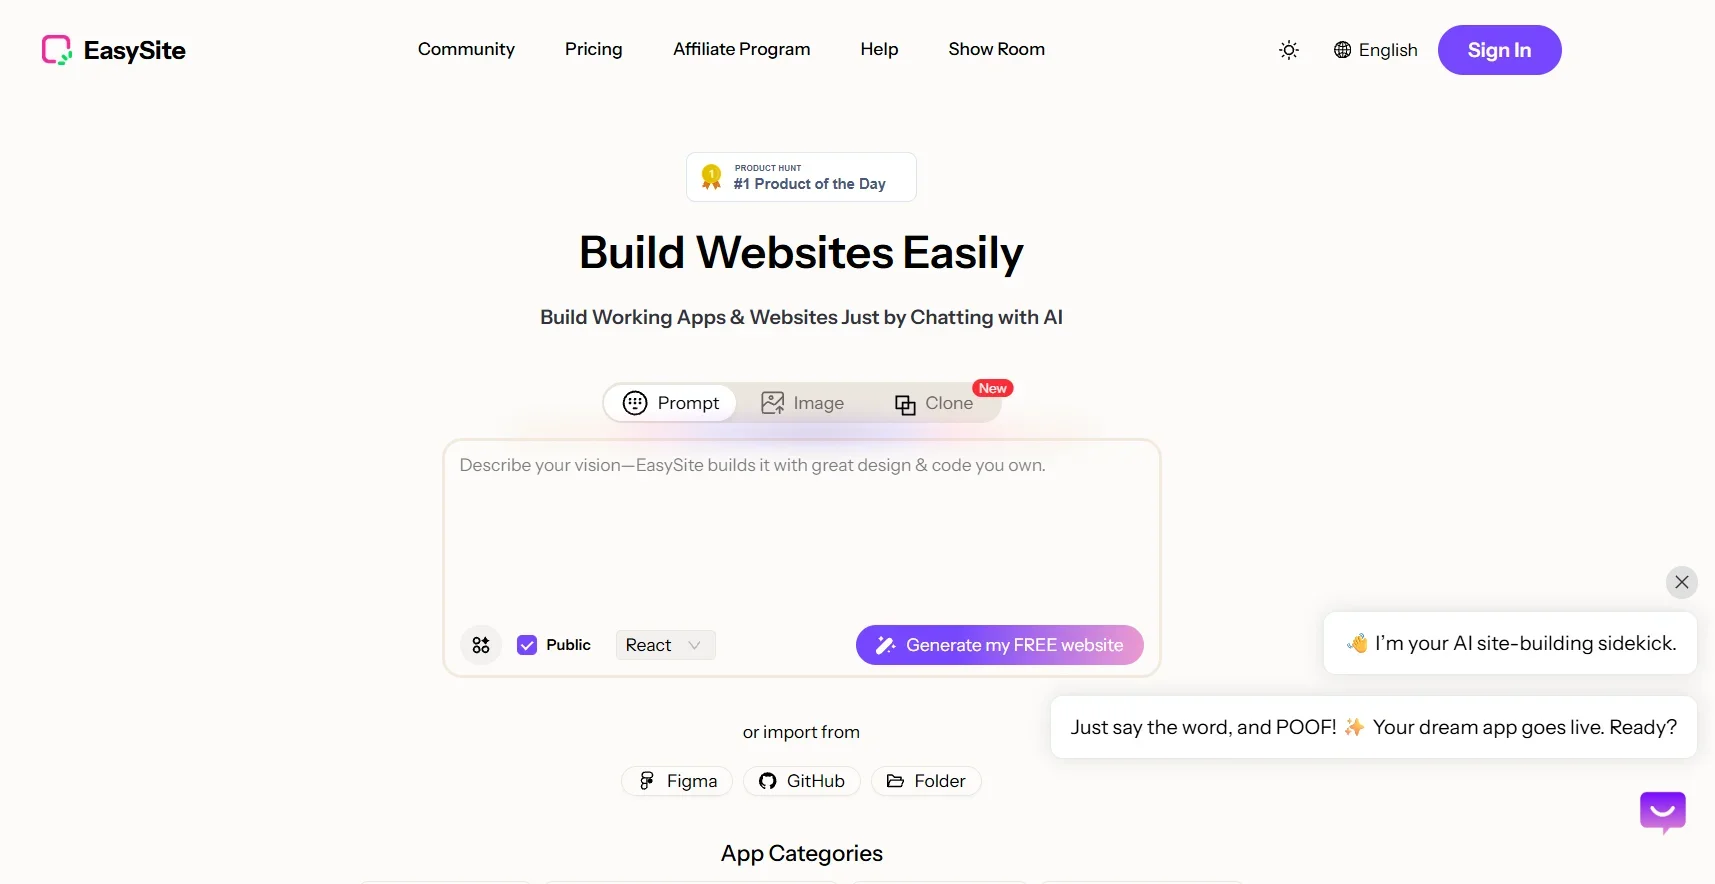Open the Pricing menu item

(593, 49)
